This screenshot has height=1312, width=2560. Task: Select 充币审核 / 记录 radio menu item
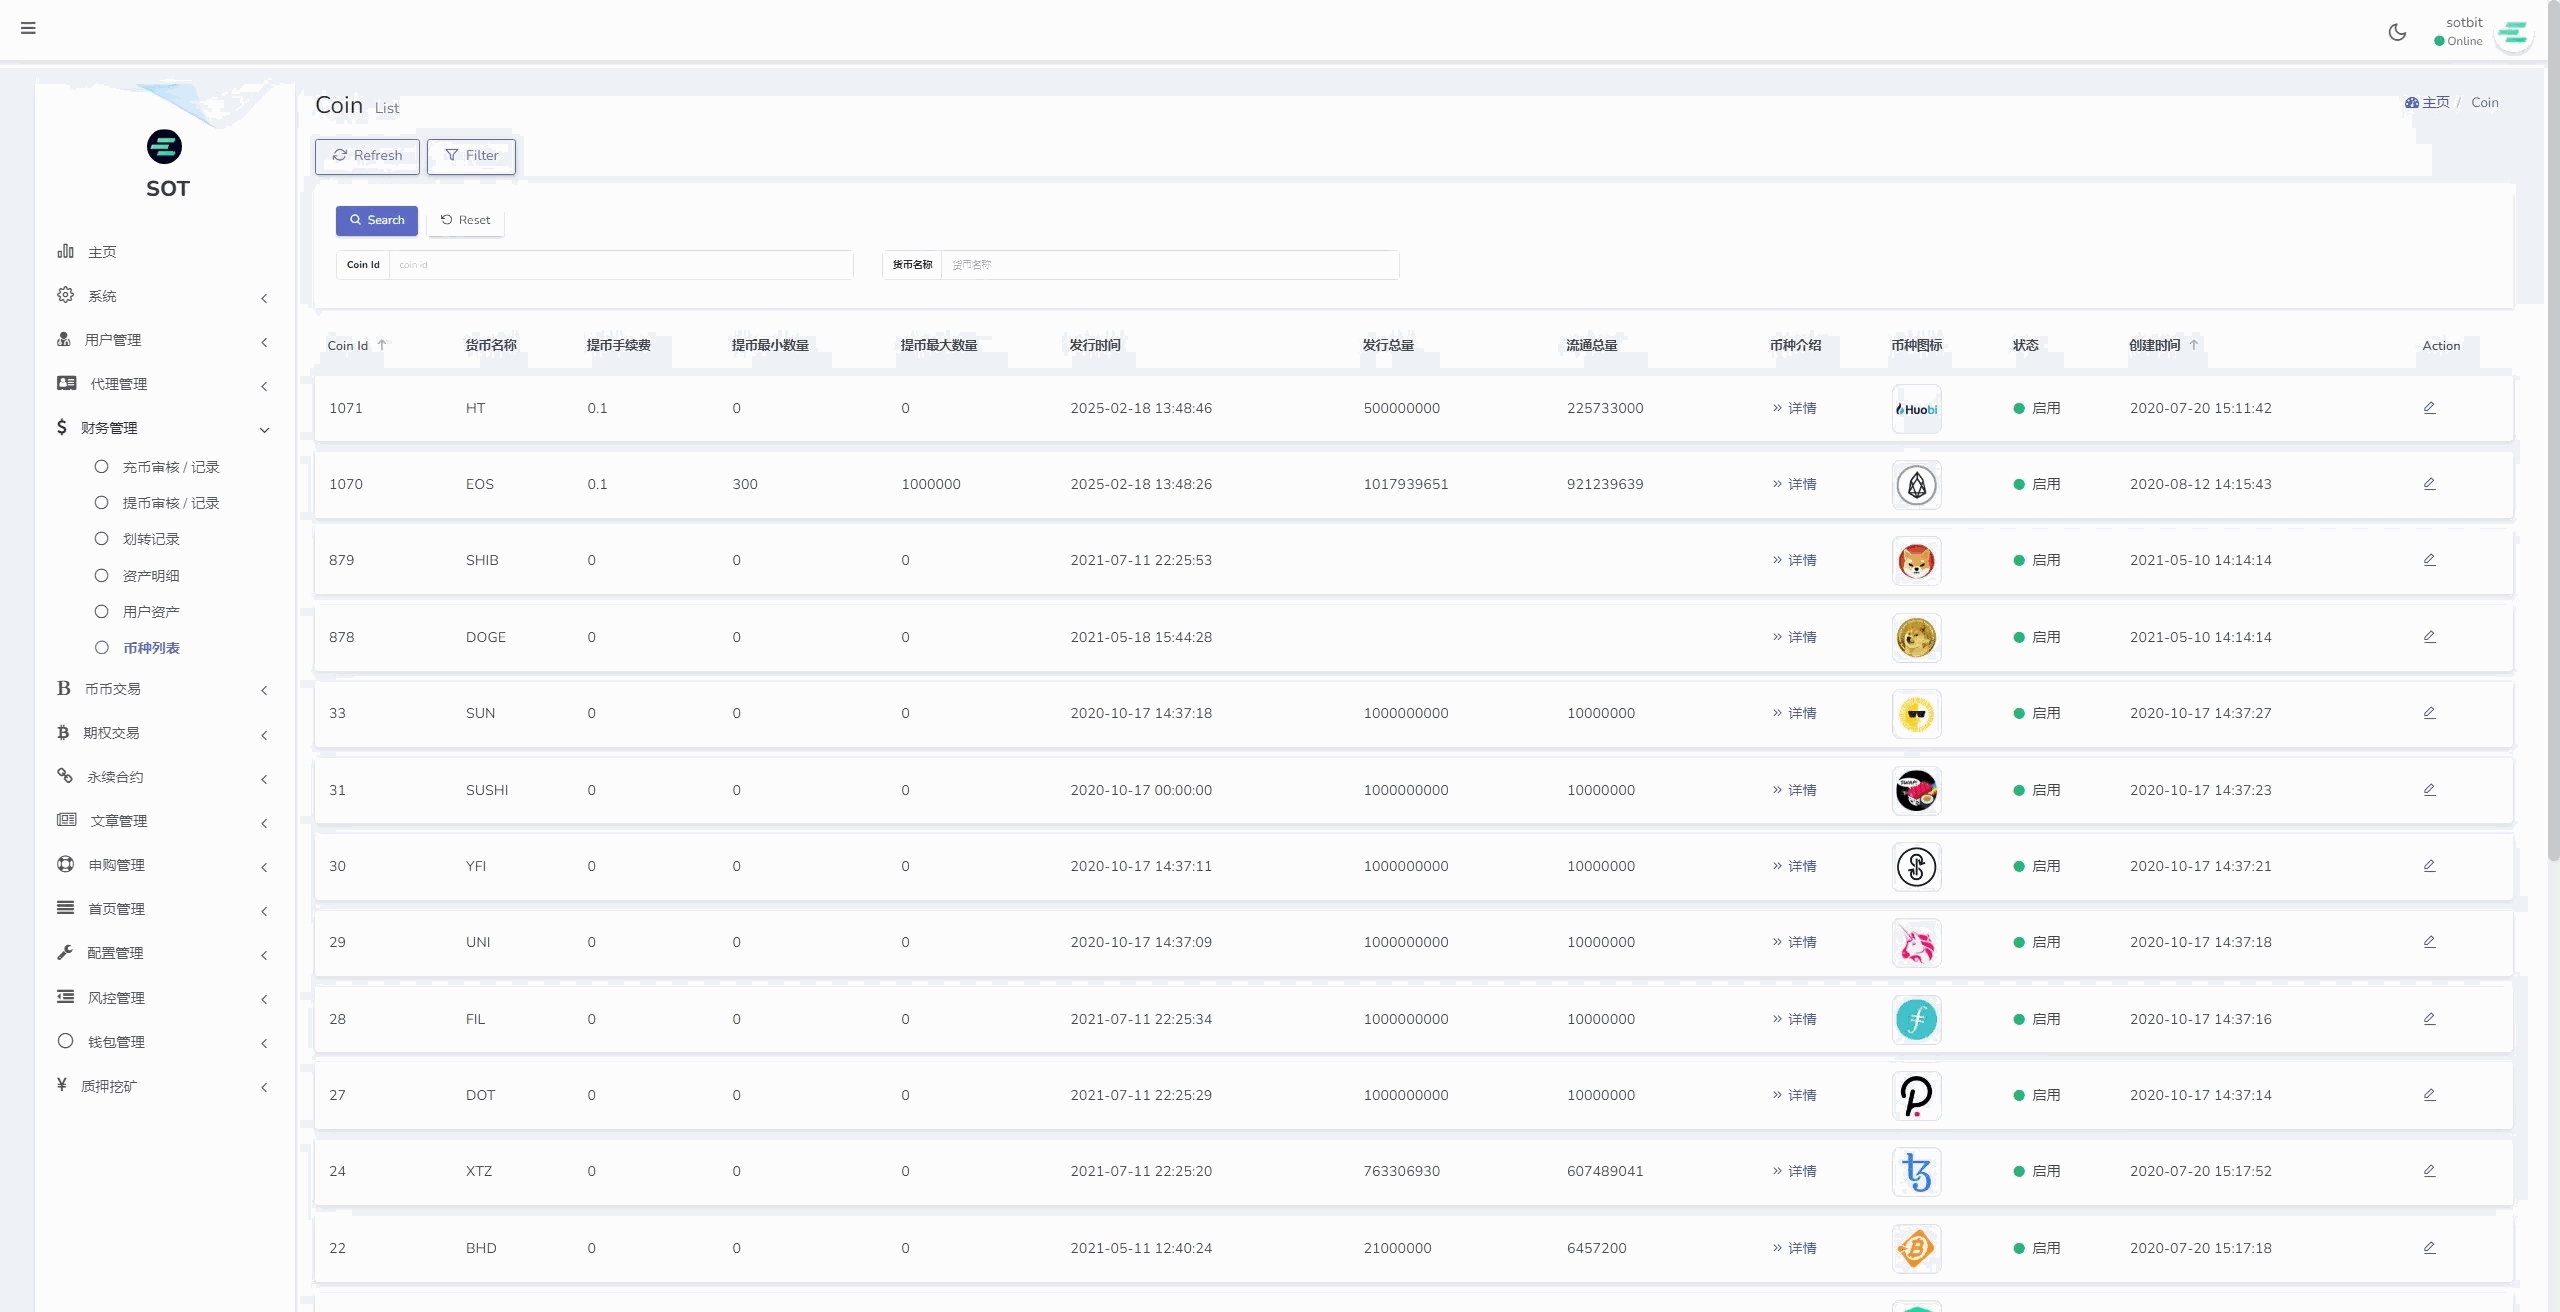[170, 467]
